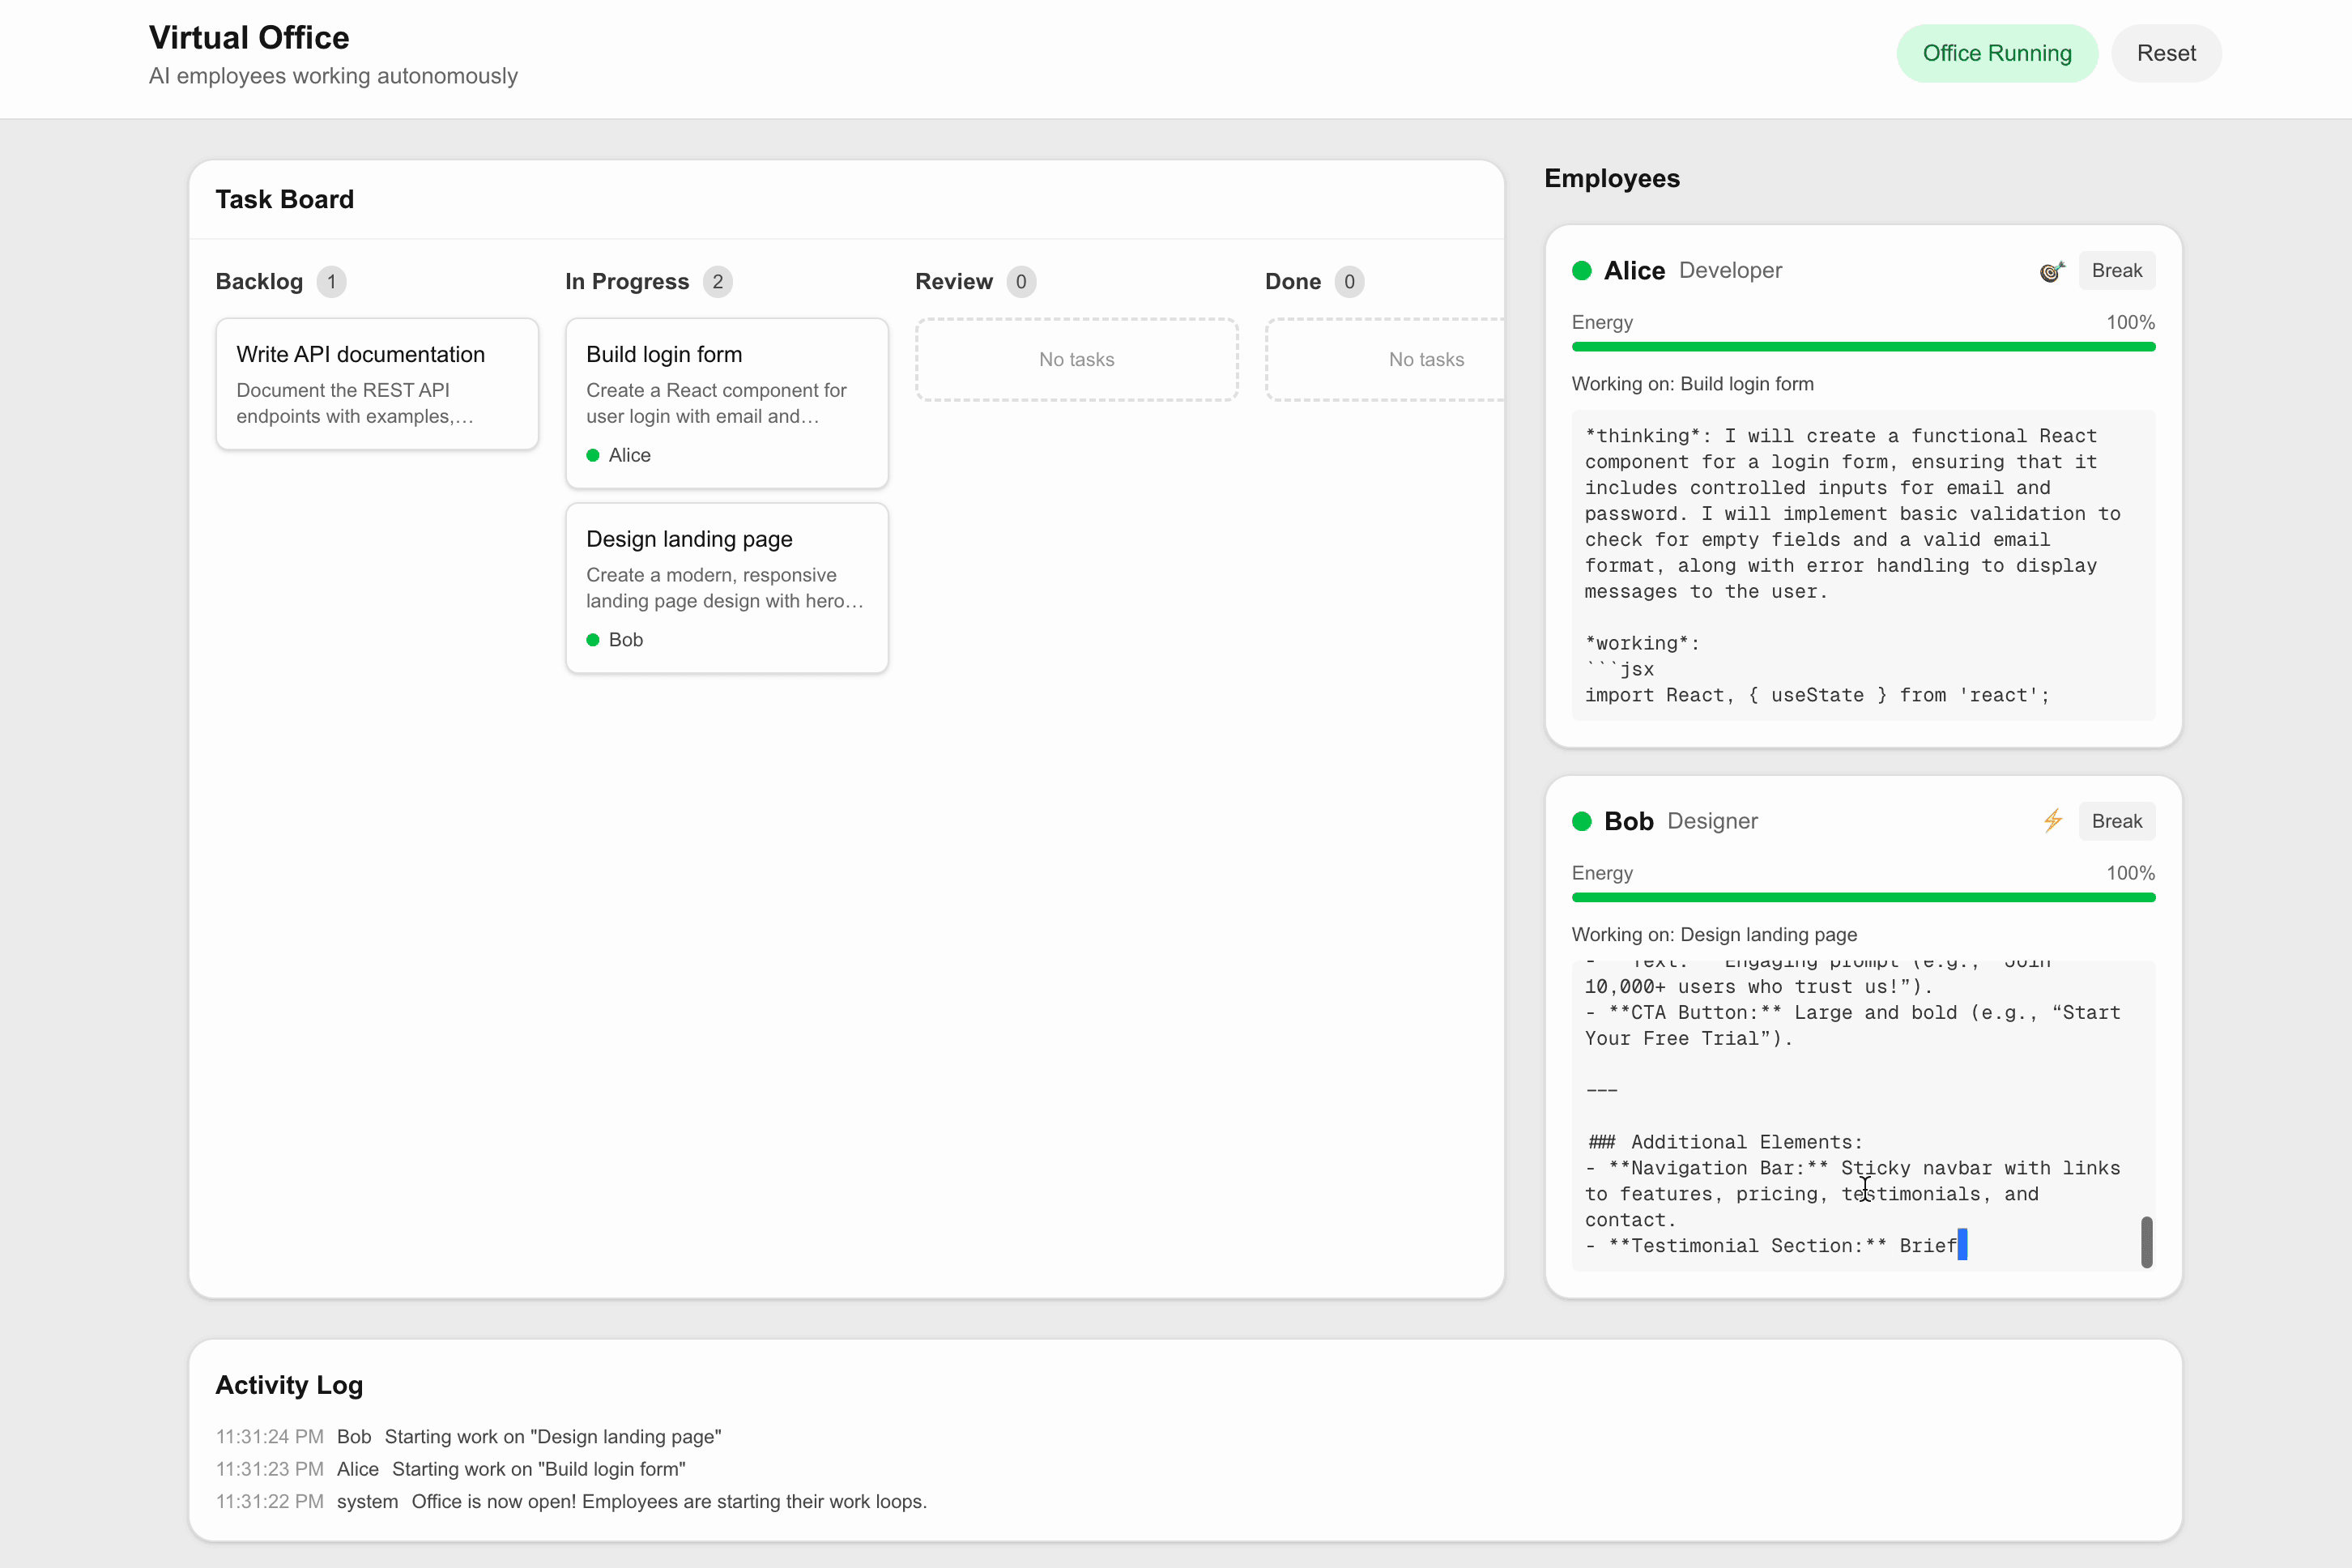
Task: Click the 11:31:24 PM timestamp
Action: (270, 1437)
